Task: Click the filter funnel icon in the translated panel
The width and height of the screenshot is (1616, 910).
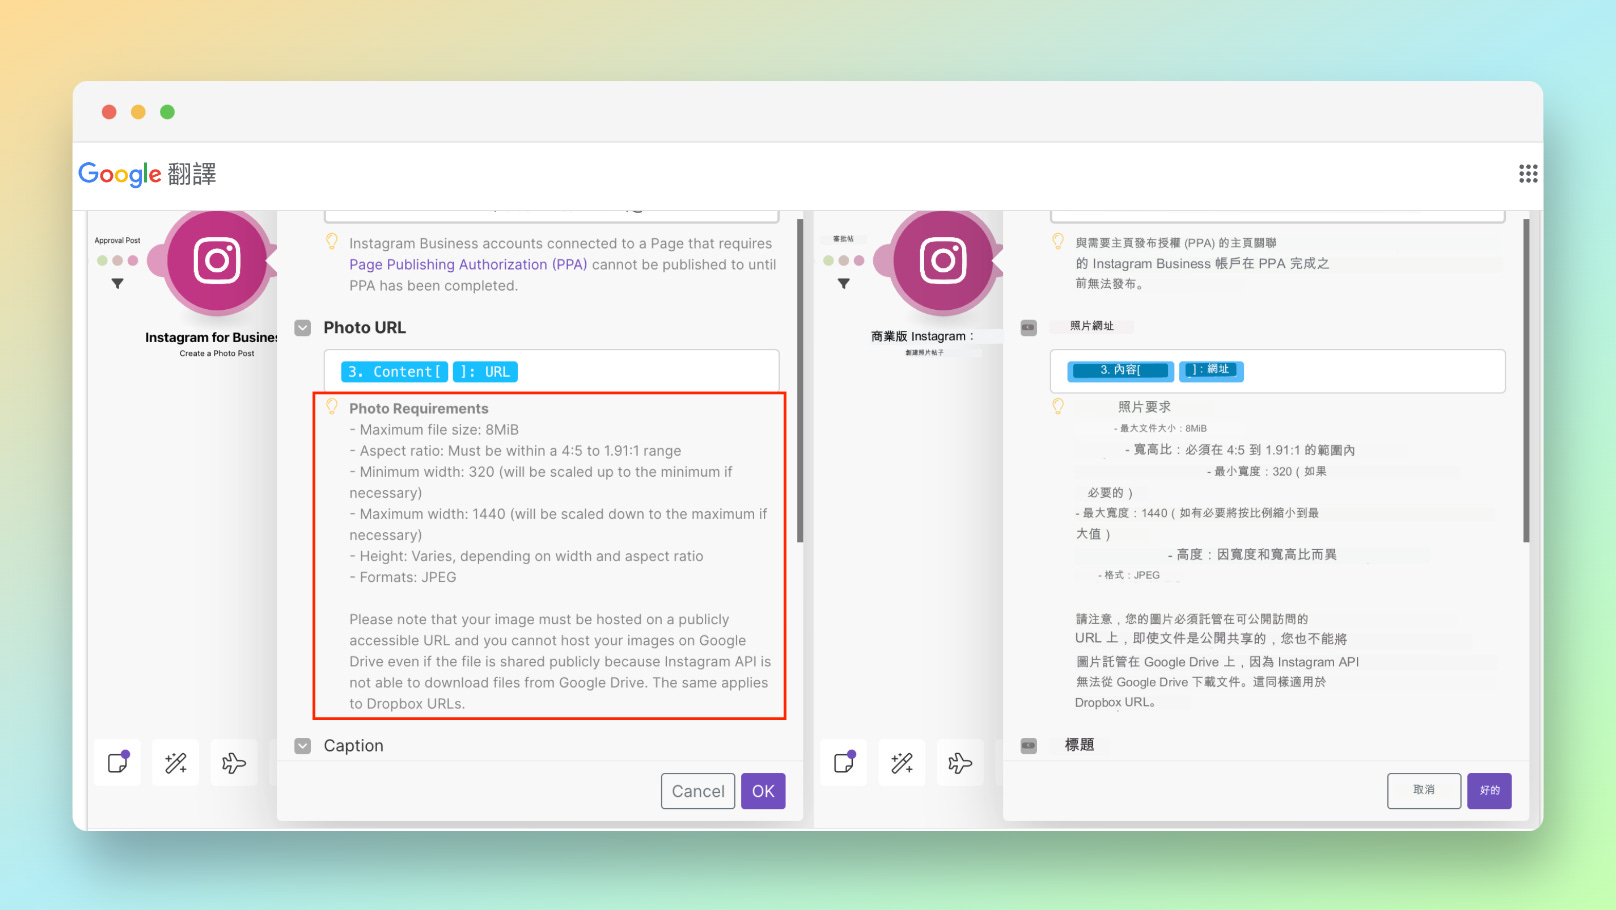Action: coord(844,284)
